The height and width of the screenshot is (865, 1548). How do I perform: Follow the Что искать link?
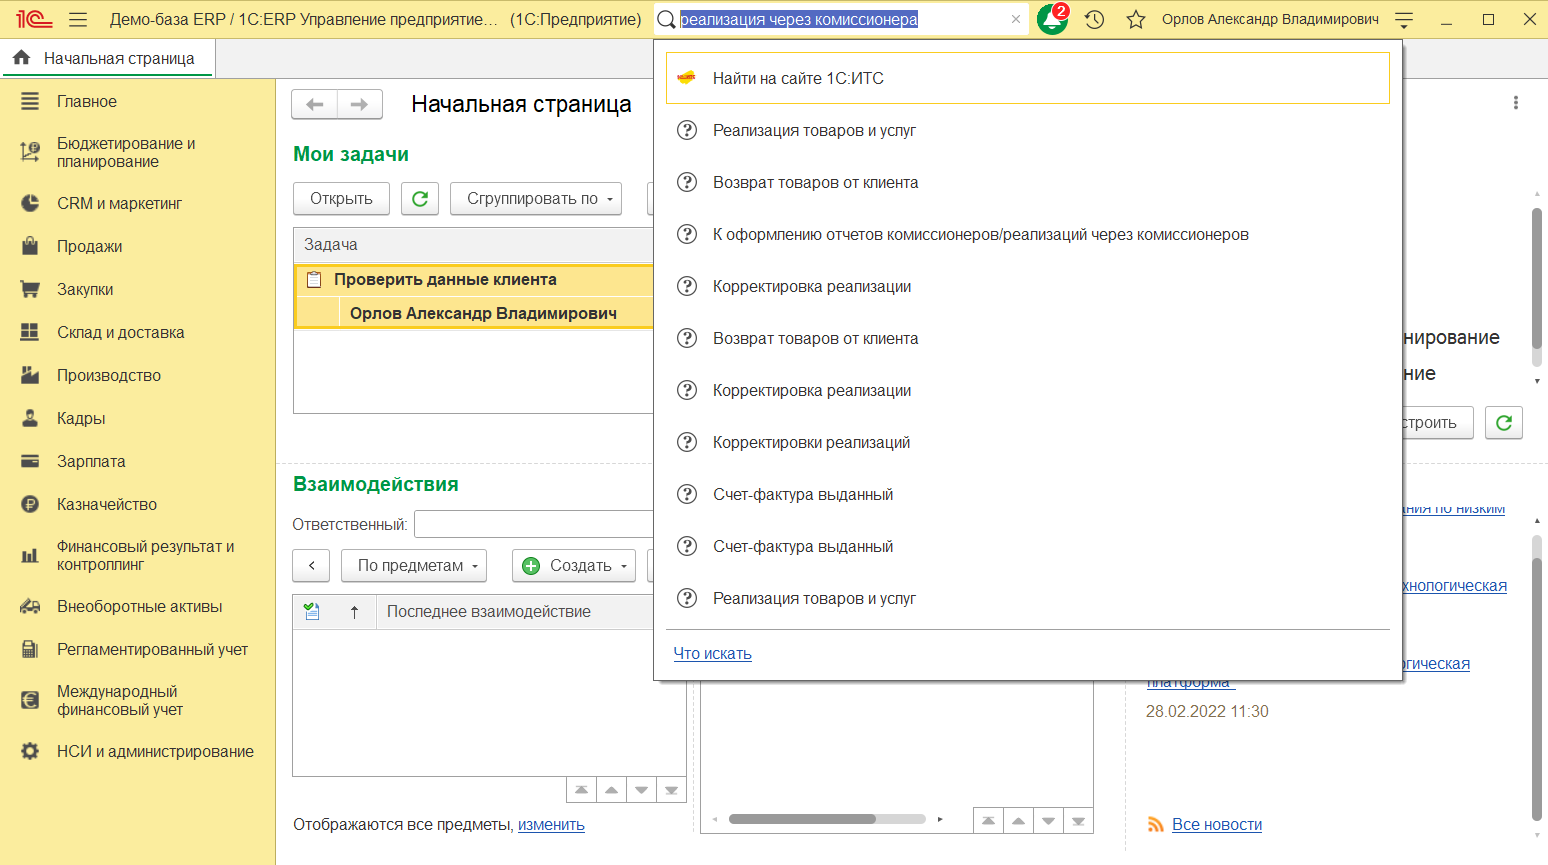(713, 653)
